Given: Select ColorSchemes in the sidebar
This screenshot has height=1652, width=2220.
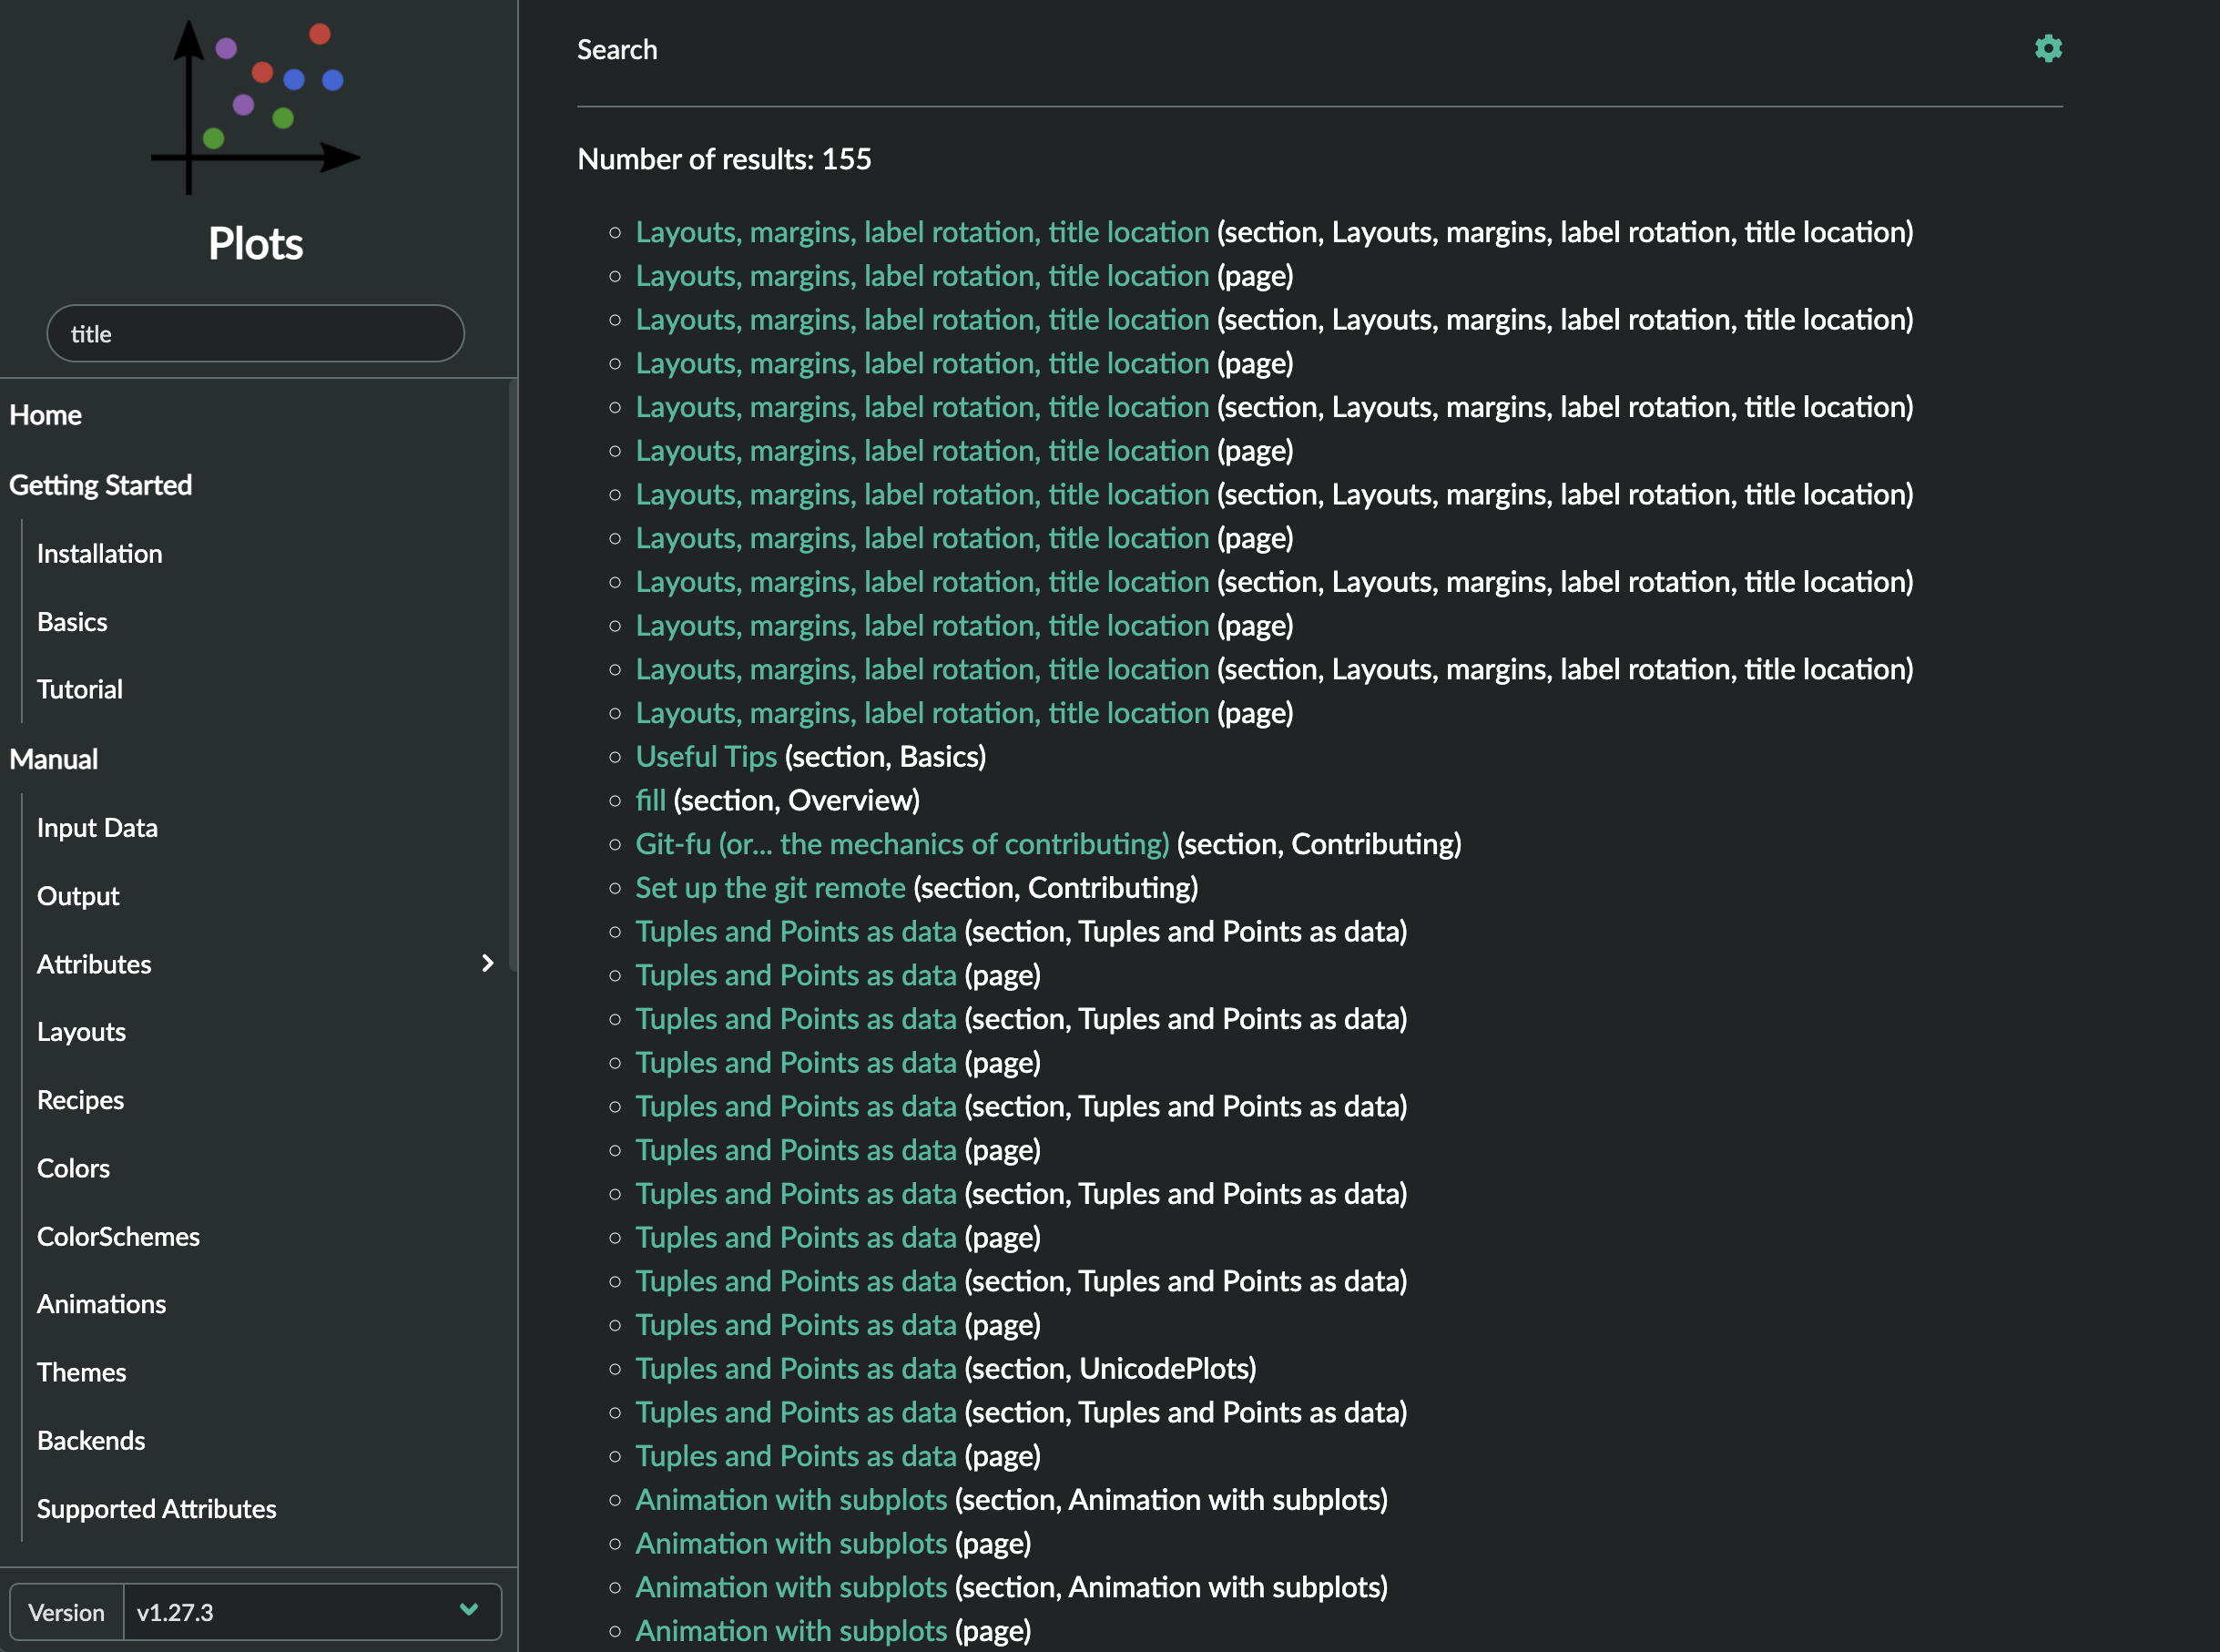Looking at the screenshot, I should point(118,1236).
